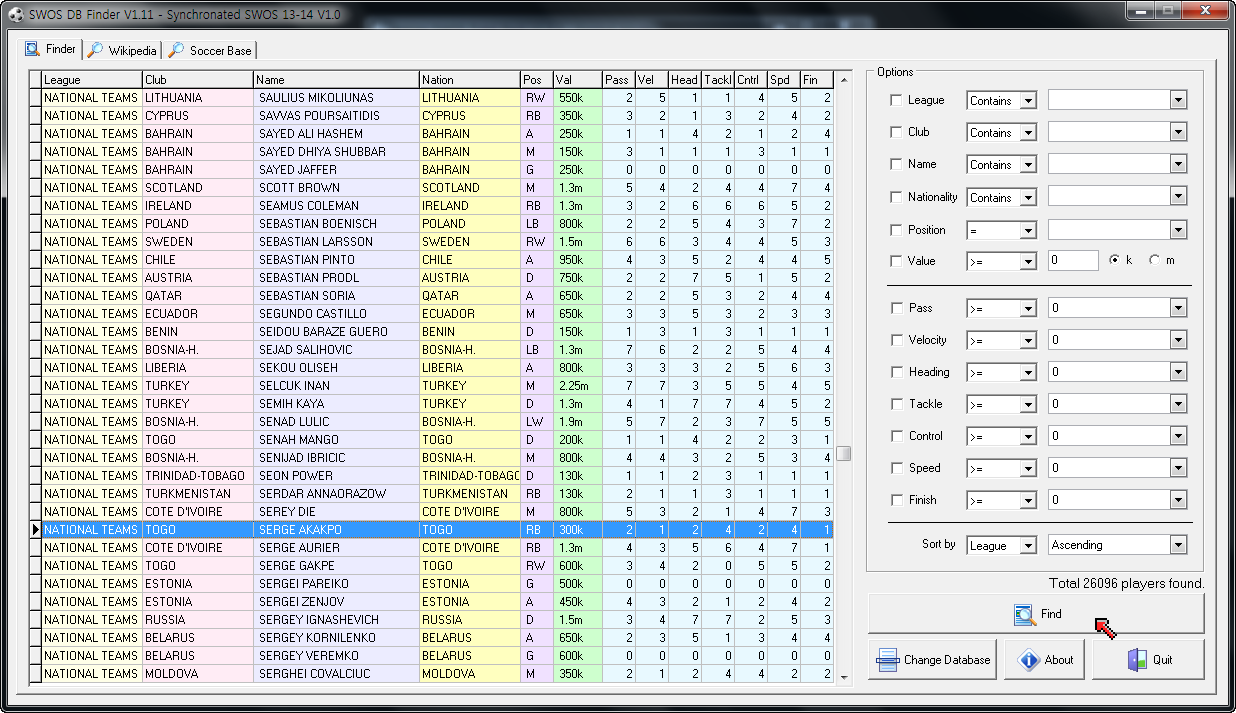Open the Sort by League dropdown
The width and height of the screenshot is (1236, 713).
pyautogui.click(x=1028, y=546)
